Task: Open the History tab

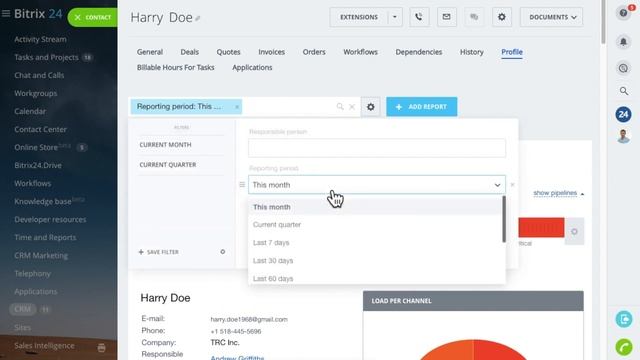Action: pos(471,52)
